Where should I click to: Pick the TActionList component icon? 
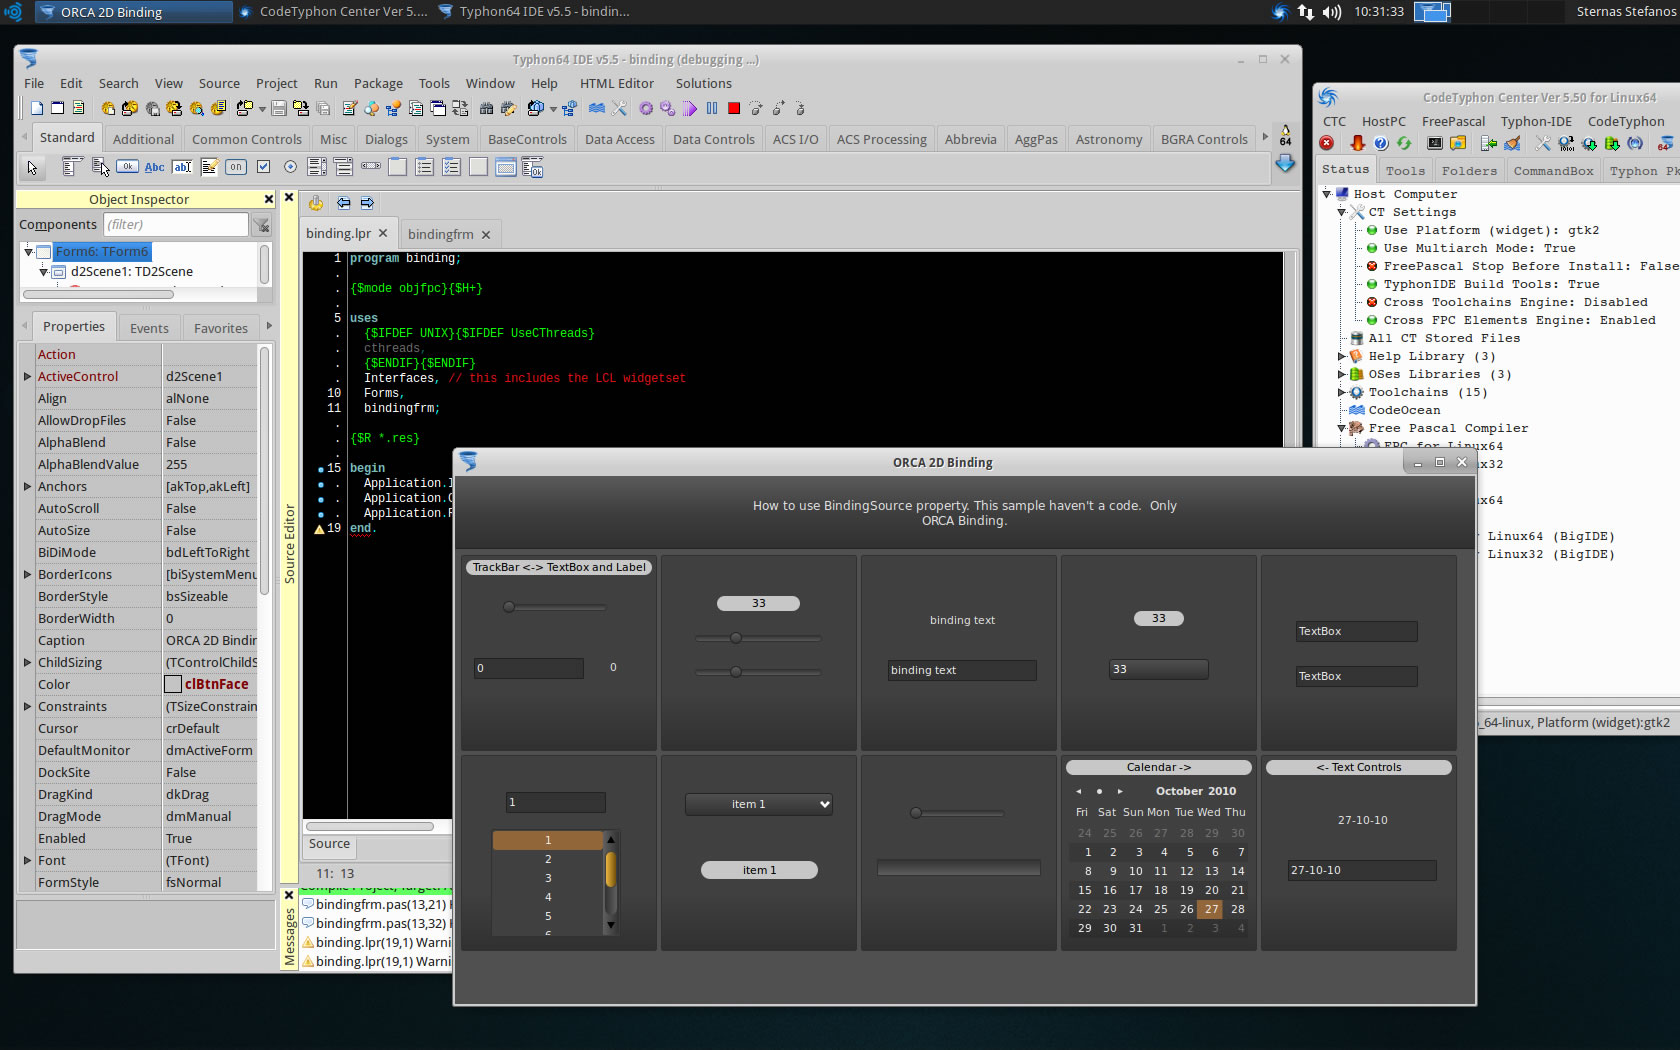[x=533, y=167]
